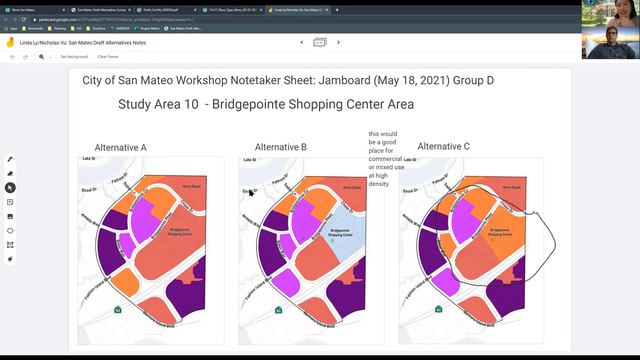
Task: Click the browser address bar URL
Action: (x=116, y=20)
